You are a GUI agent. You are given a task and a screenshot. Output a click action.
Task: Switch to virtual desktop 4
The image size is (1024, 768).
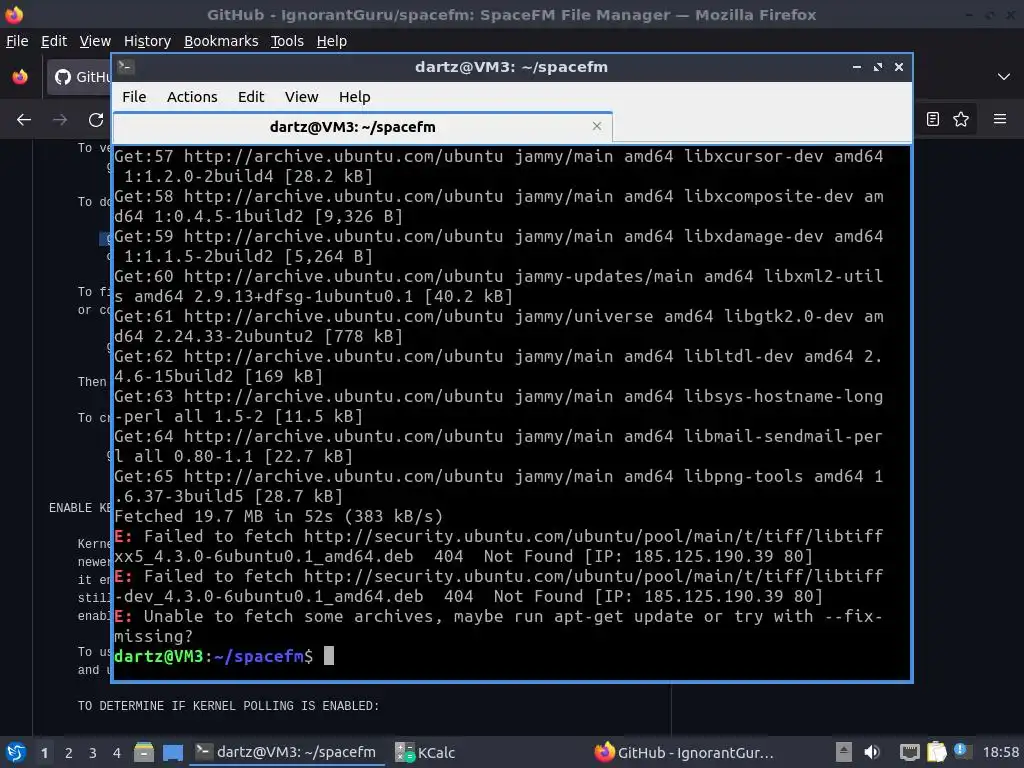tap(117, 753)
